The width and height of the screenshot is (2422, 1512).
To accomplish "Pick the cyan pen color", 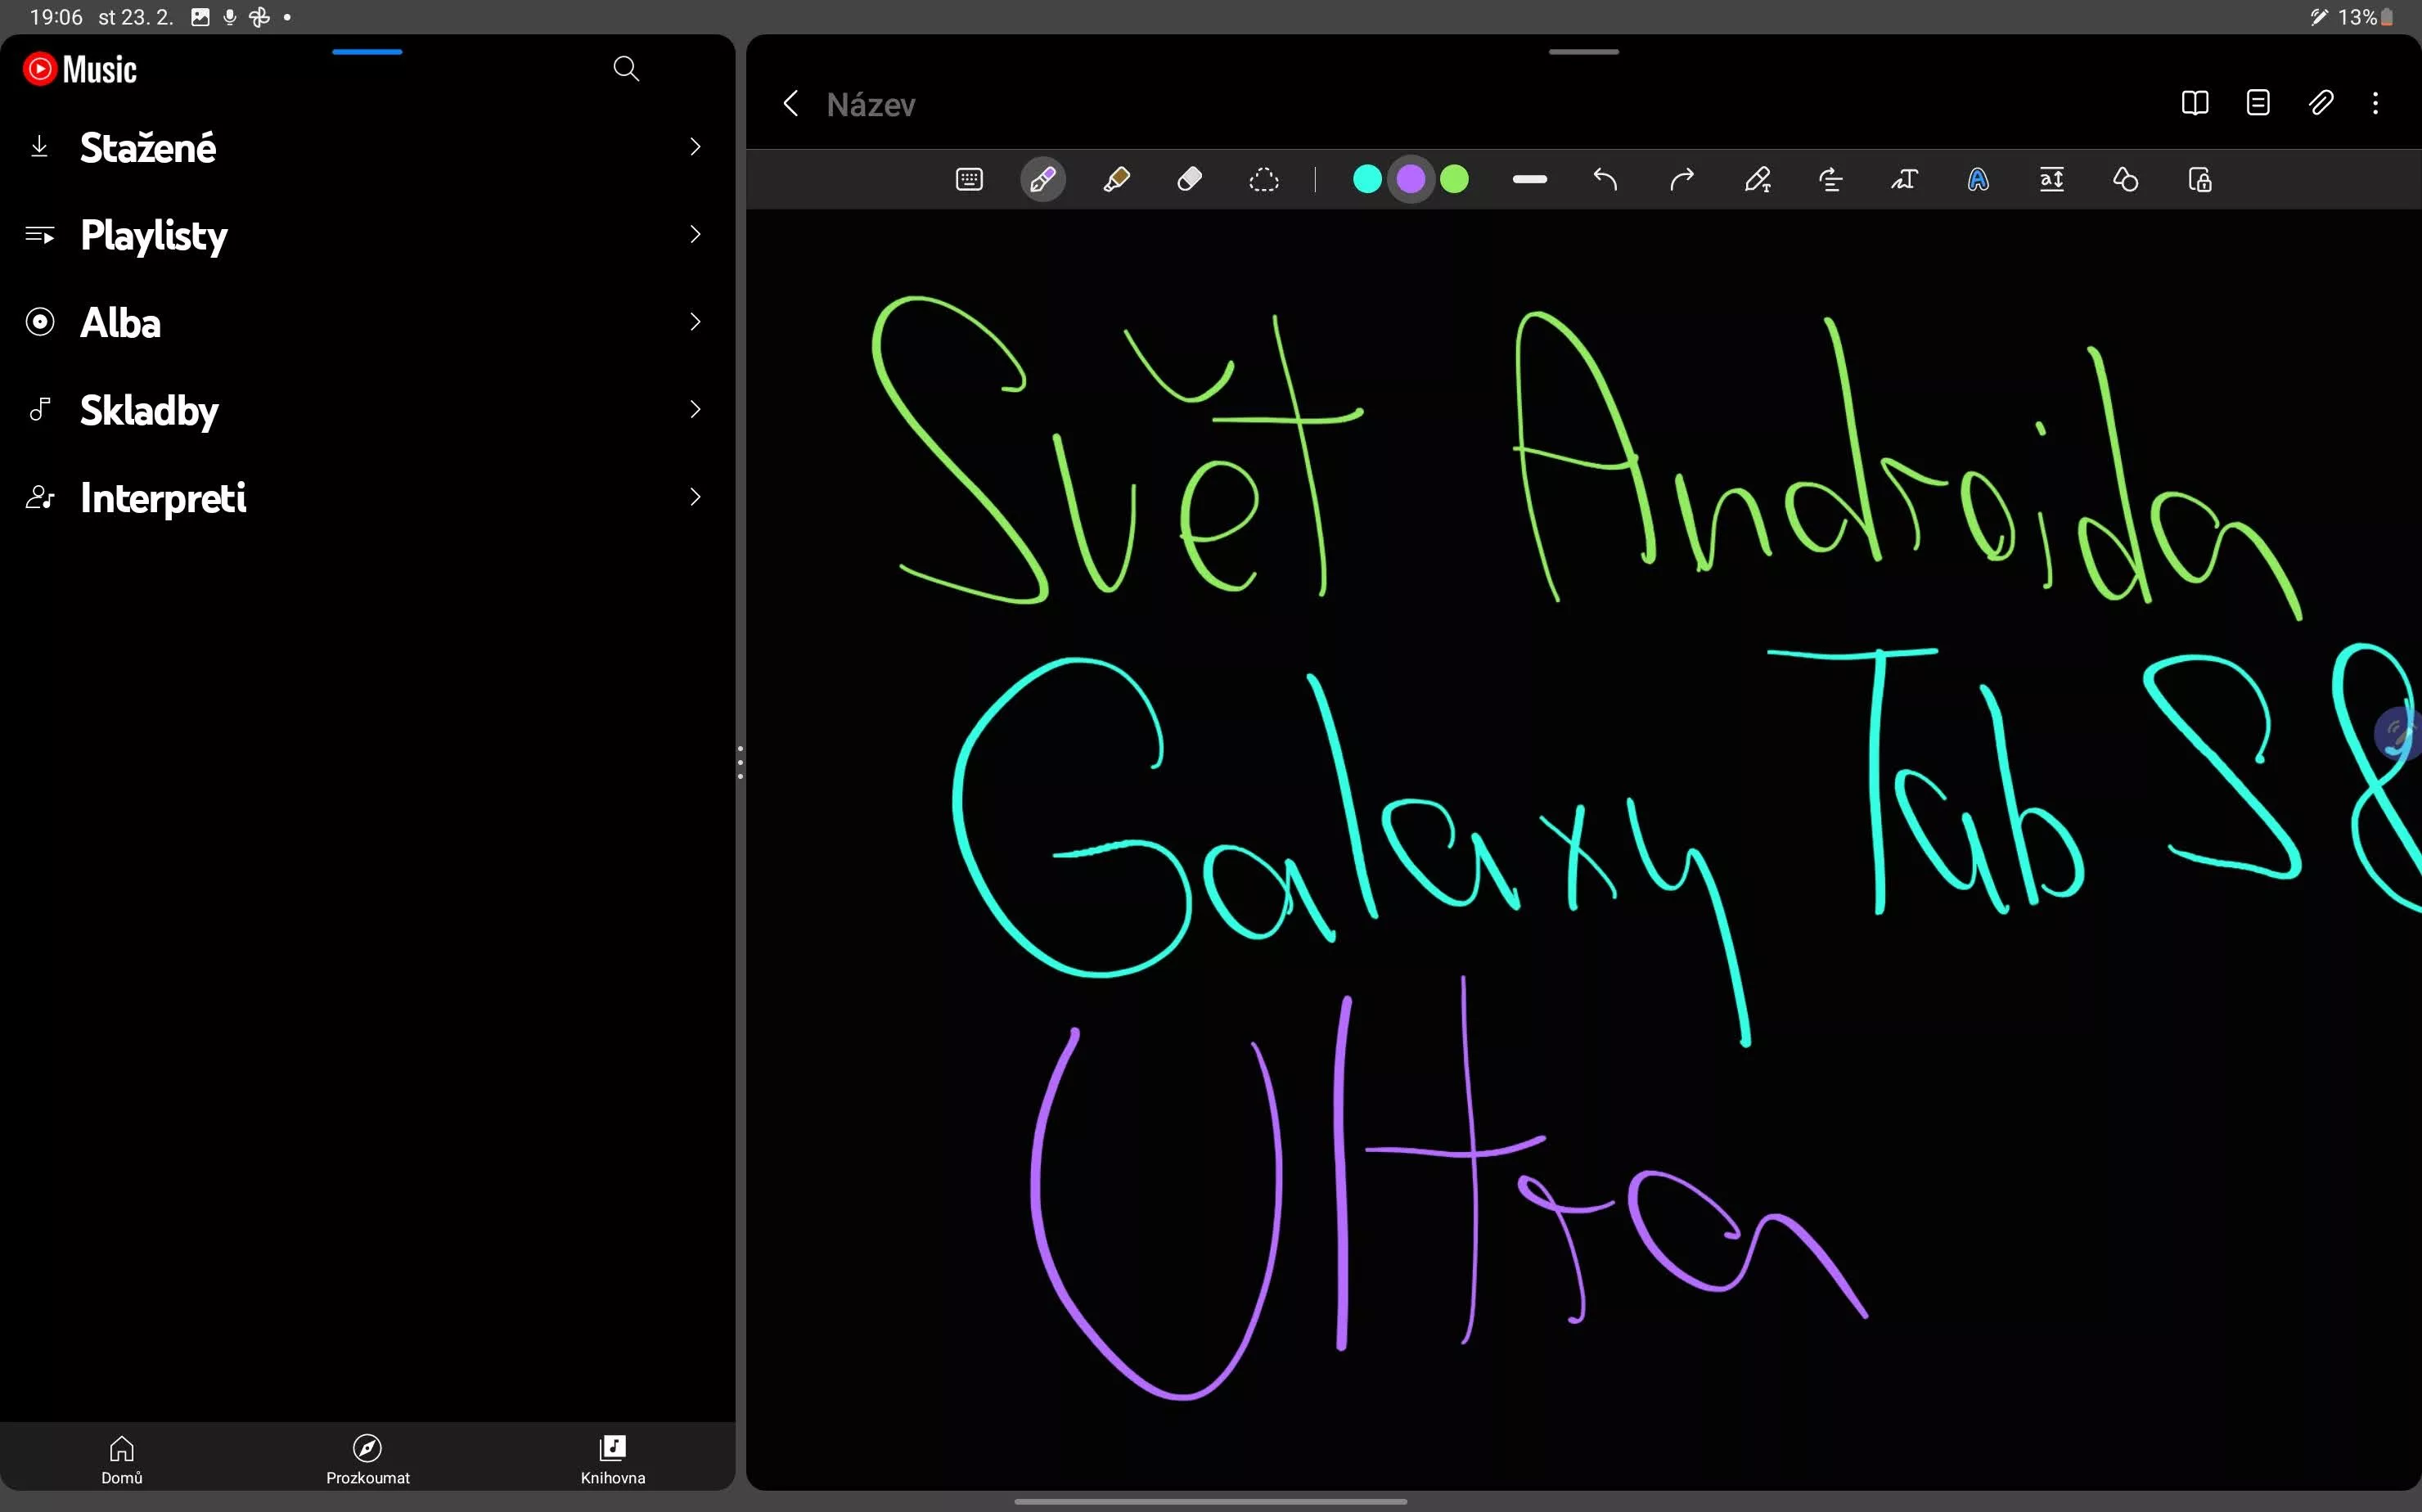I will [1367, 180].
